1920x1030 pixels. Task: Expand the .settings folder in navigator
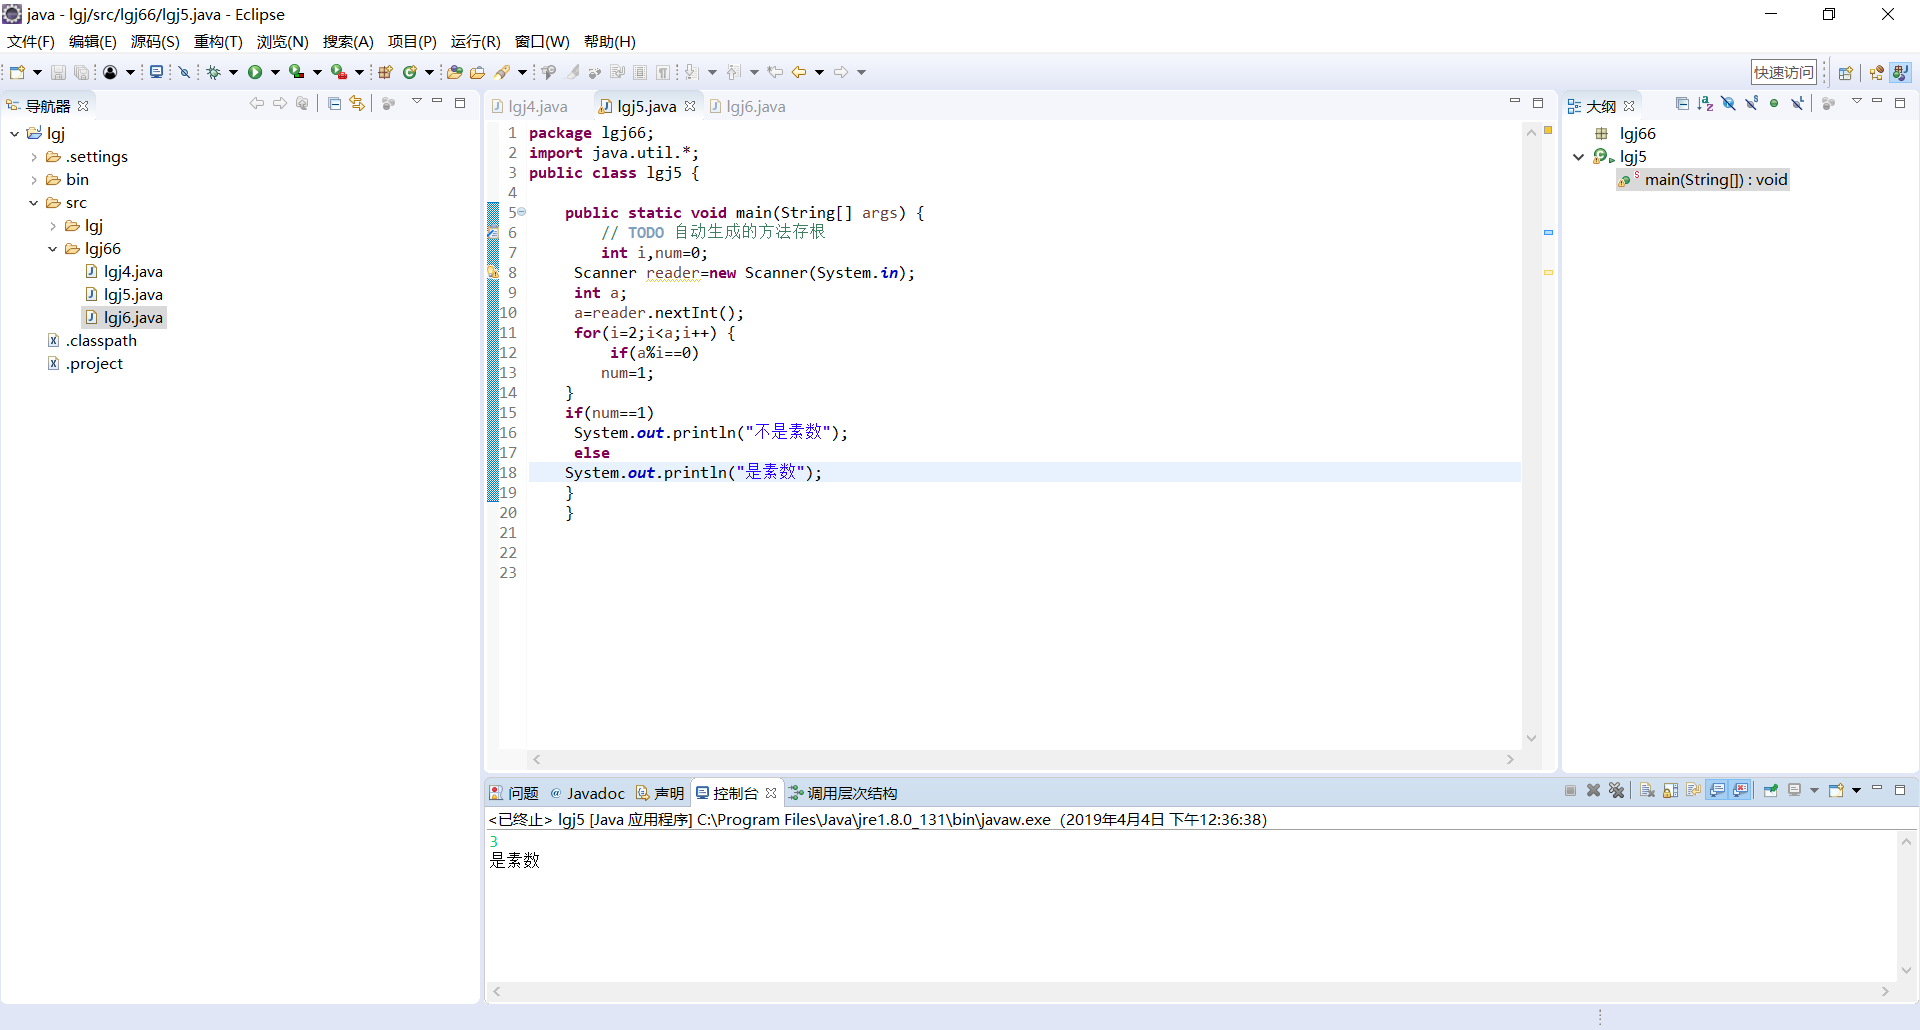34,157
